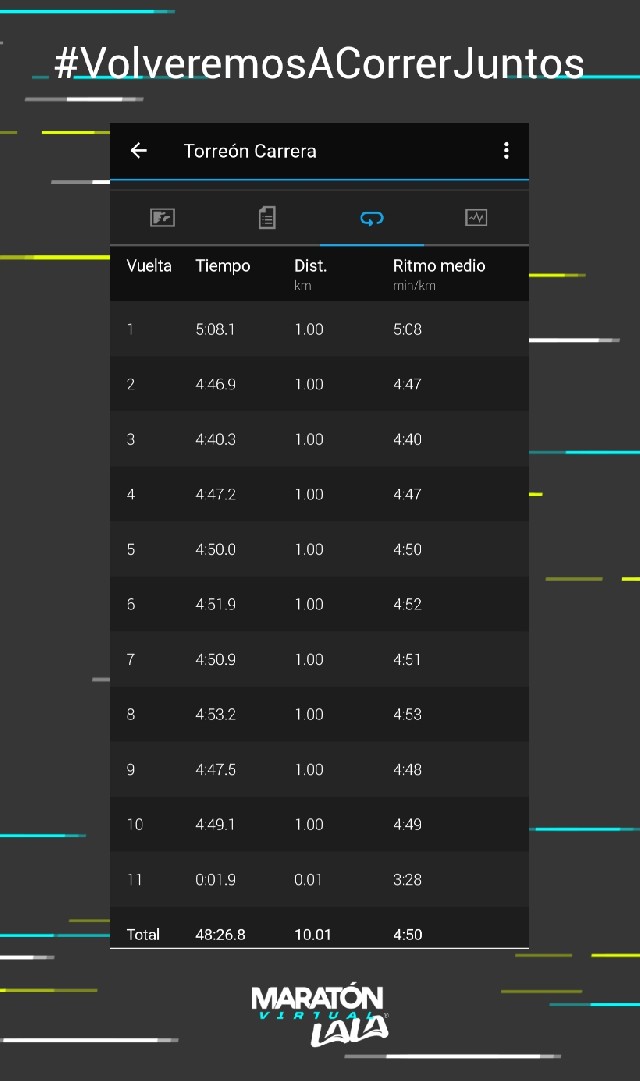The width and height of the screenshot is (640, 1081).
Task: Open the stats details tab icon
Action: [267, 217]
